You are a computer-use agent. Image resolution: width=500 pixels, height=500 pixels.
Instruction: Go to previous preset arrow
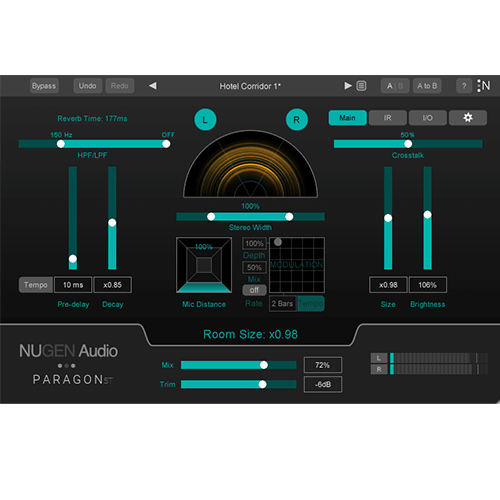[153, 86]
